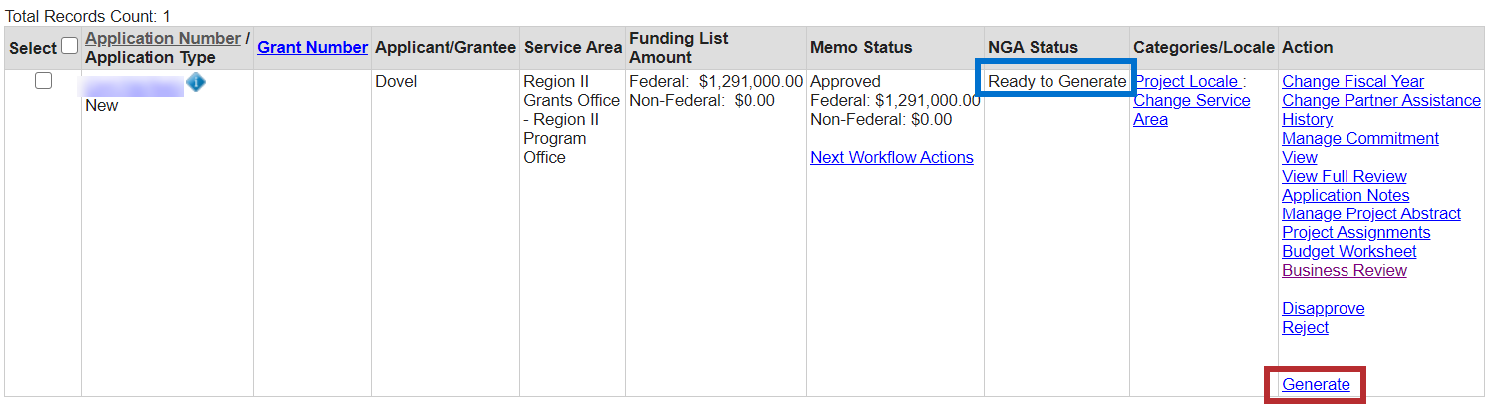The width and height of the screenshot is (1498, 419).
Task: Open the Business Review link
Action: tap(1344, 270)
